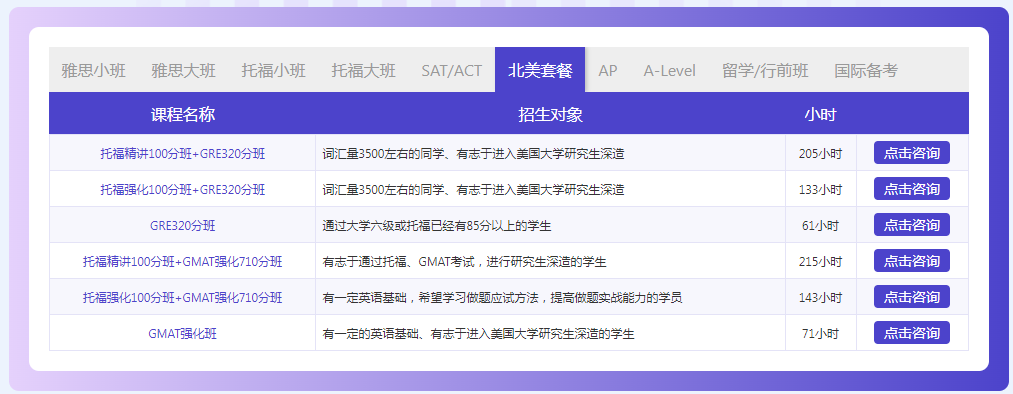Click the 215小时 cell
Viewport: 1013px width, 394px height.
tap(820, 262)
